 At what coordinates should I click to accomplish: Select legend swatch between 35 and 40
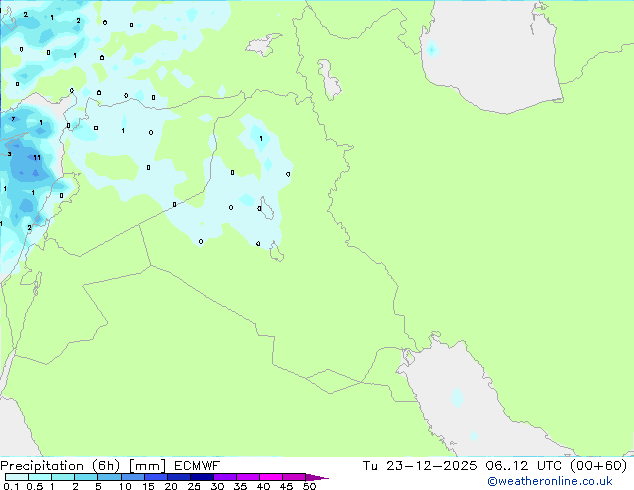coord(248,477)
